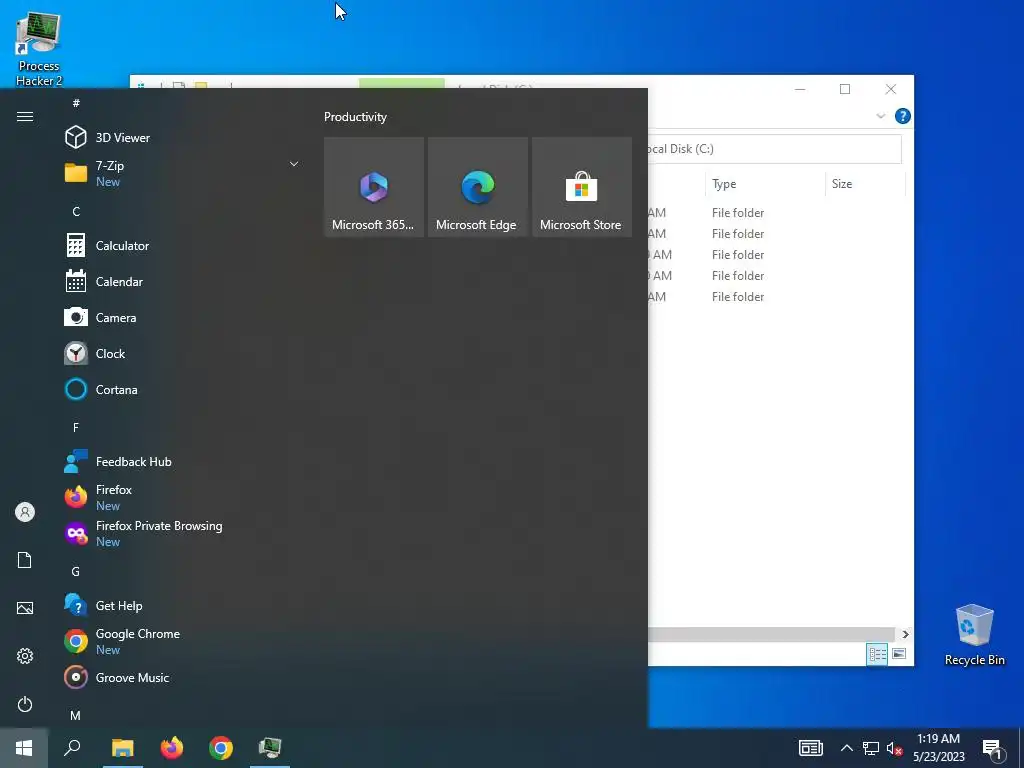Open Explorer Help question mark
Viewport: 1024px width, 768px height.
click(903, 116)
